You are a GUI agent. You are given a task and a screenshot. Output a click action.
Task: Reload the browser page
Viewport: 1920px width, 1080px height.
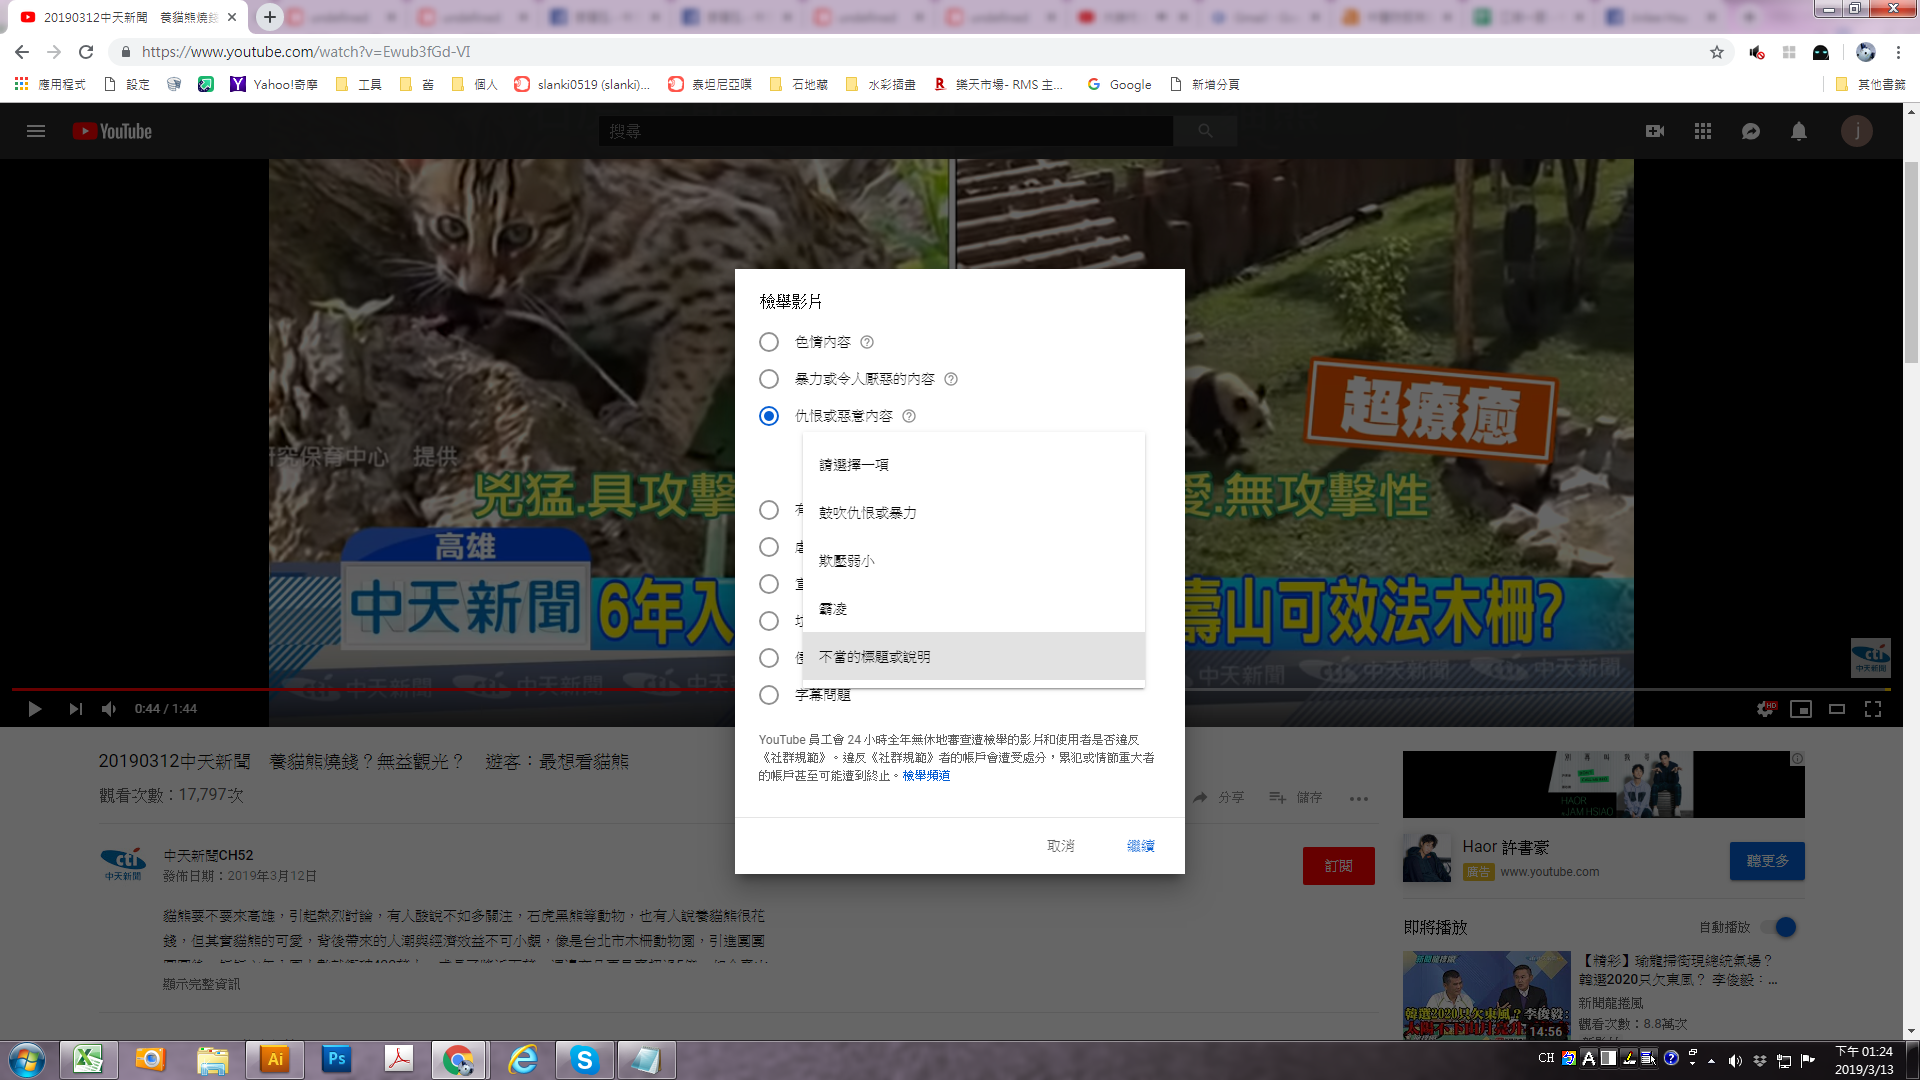[86, 52]
